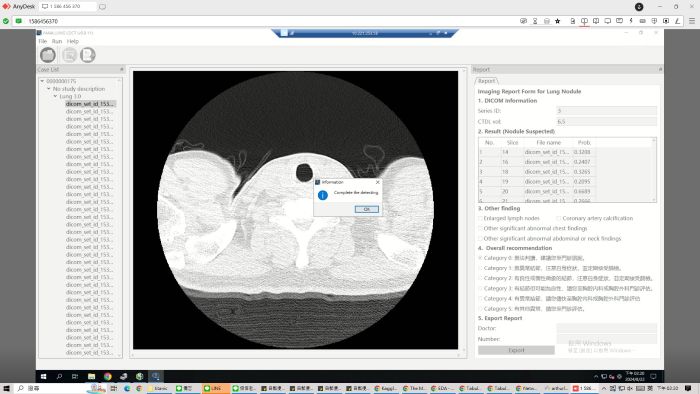This screenshot has width=700, height=394.
Task: Click the detection run toolbar icon
Action: (x=69, y=55)
